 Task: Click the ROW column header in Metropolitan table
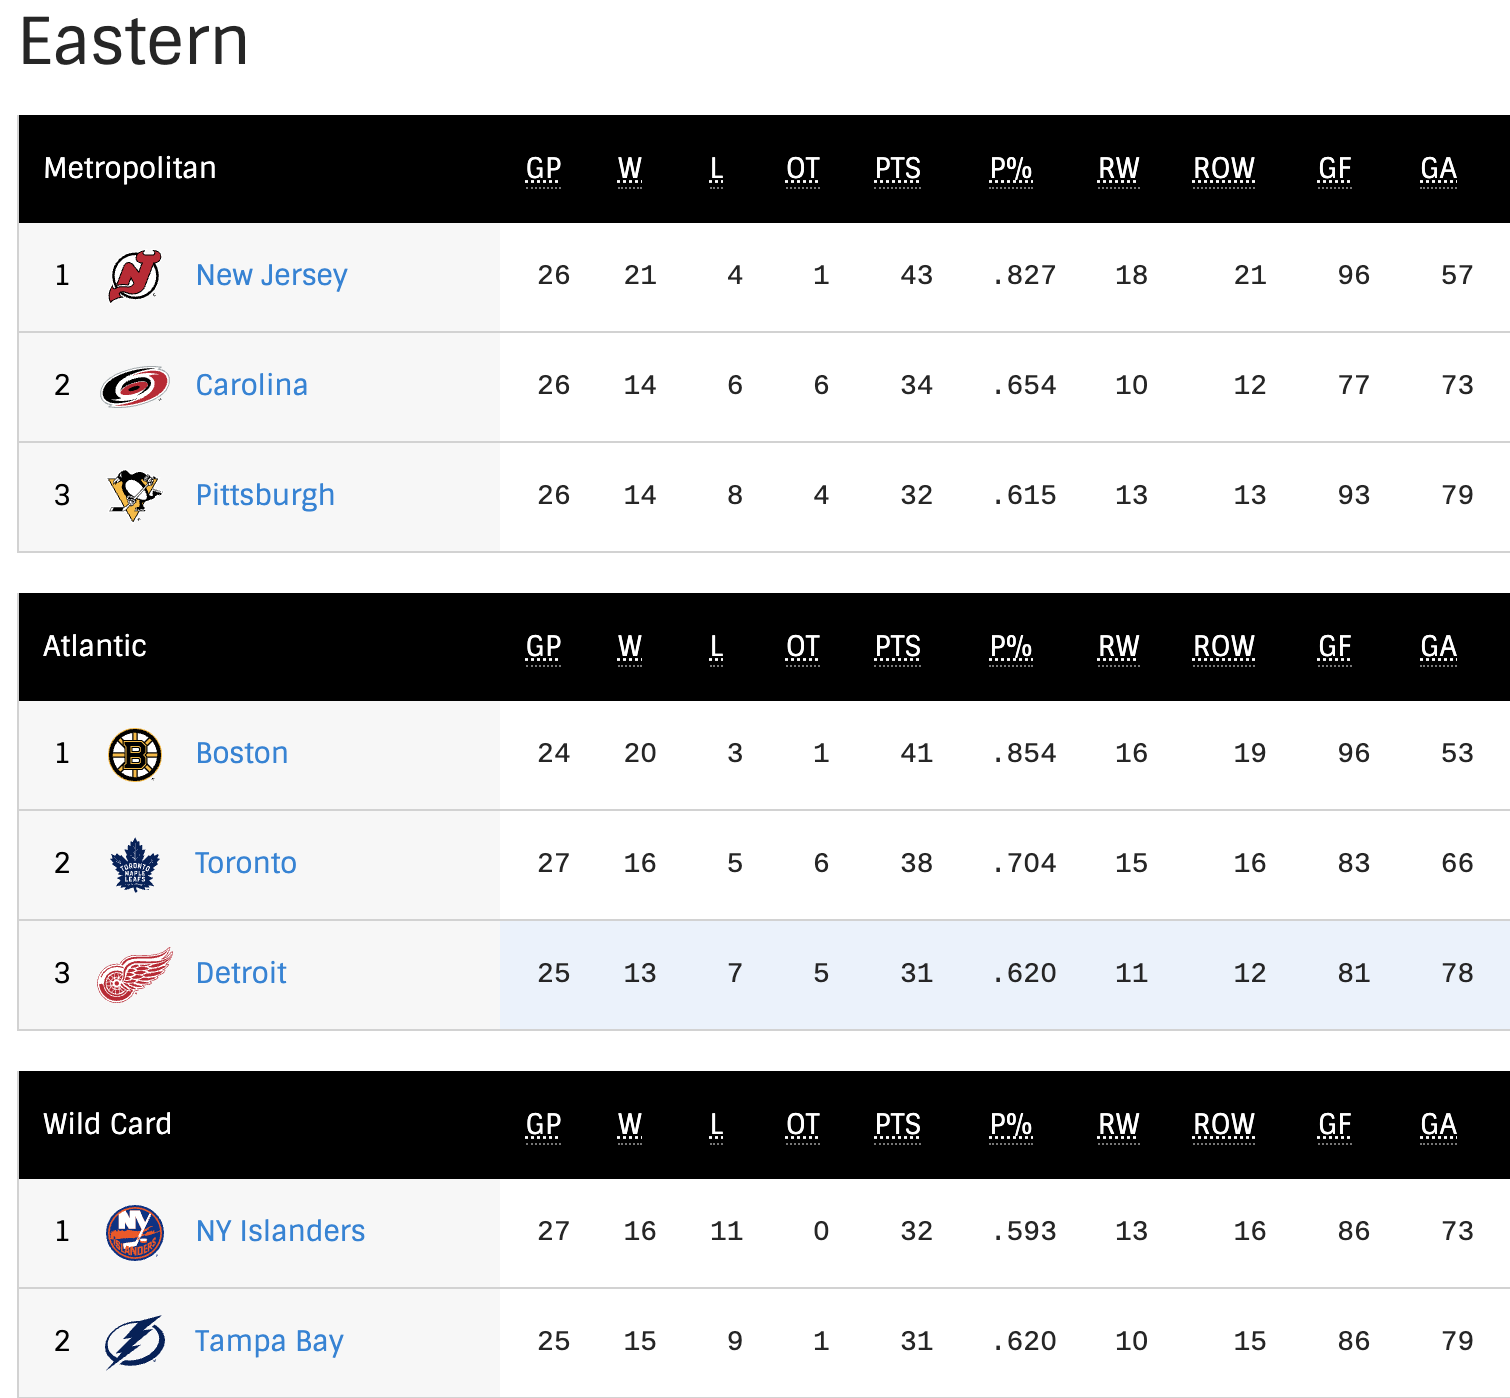coord(1224,170)
